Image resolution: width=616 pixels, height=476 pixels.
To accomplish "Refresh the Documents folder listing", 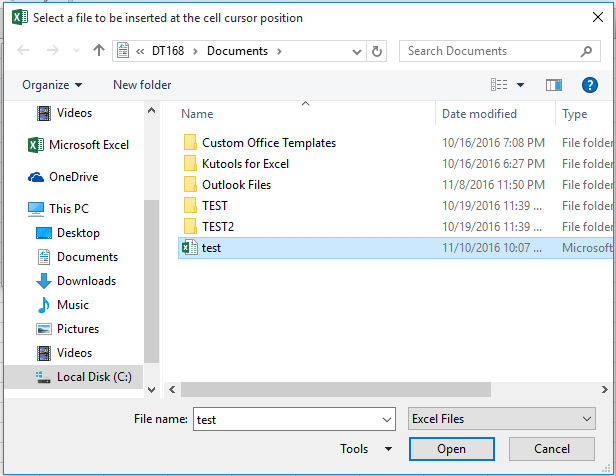I will pyautogui.click(x=377, y=51).
